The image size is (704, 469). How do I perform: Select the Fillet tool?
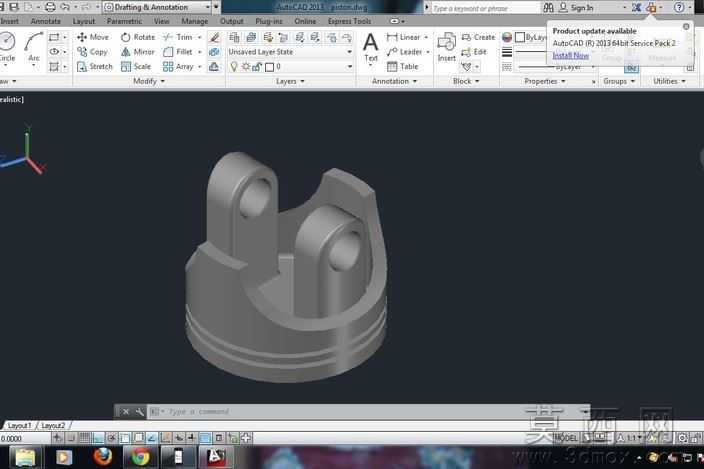coord(178,52)
